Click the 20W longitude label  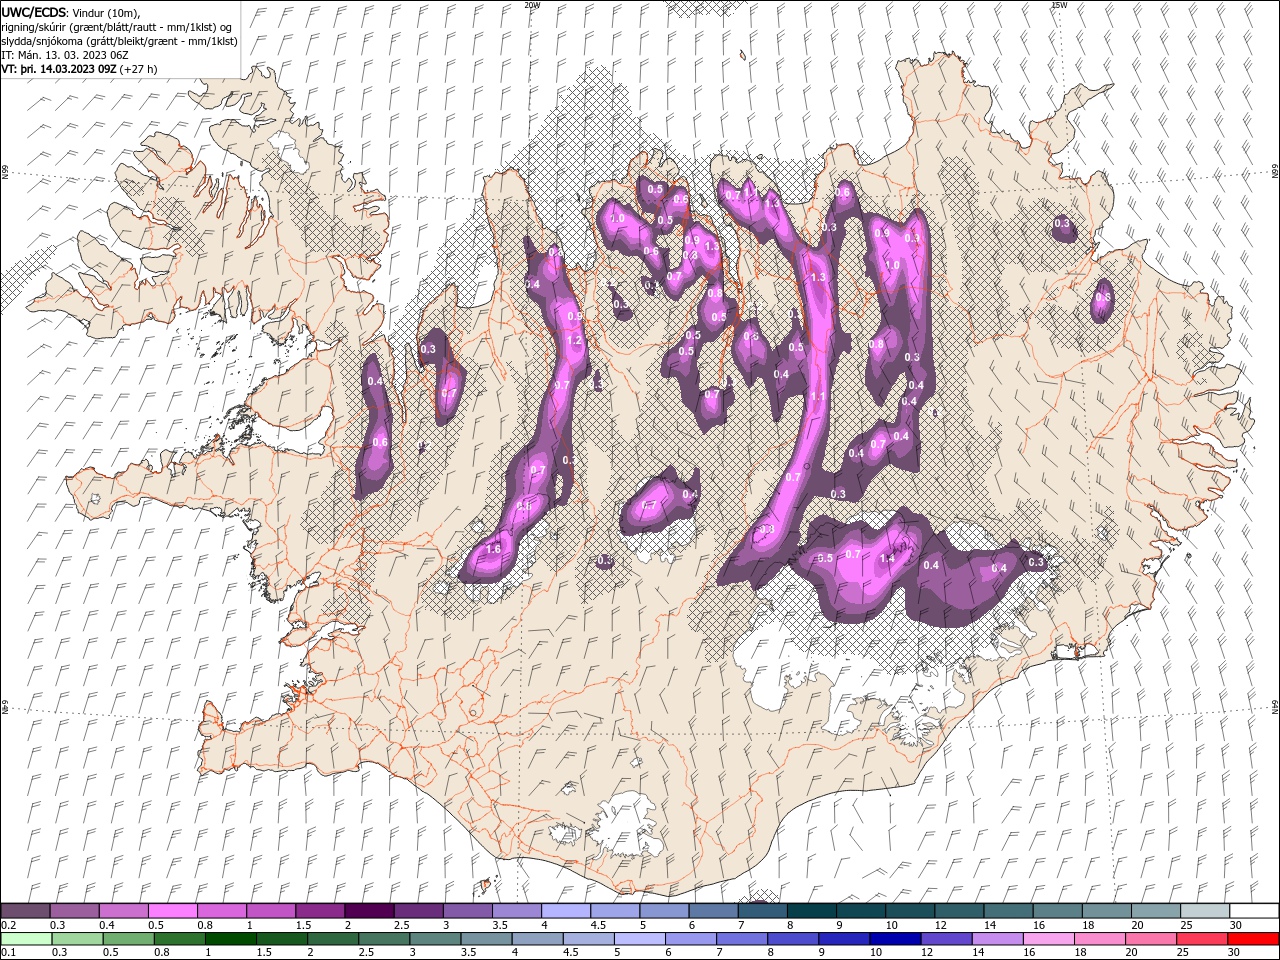tap(532, 5)
